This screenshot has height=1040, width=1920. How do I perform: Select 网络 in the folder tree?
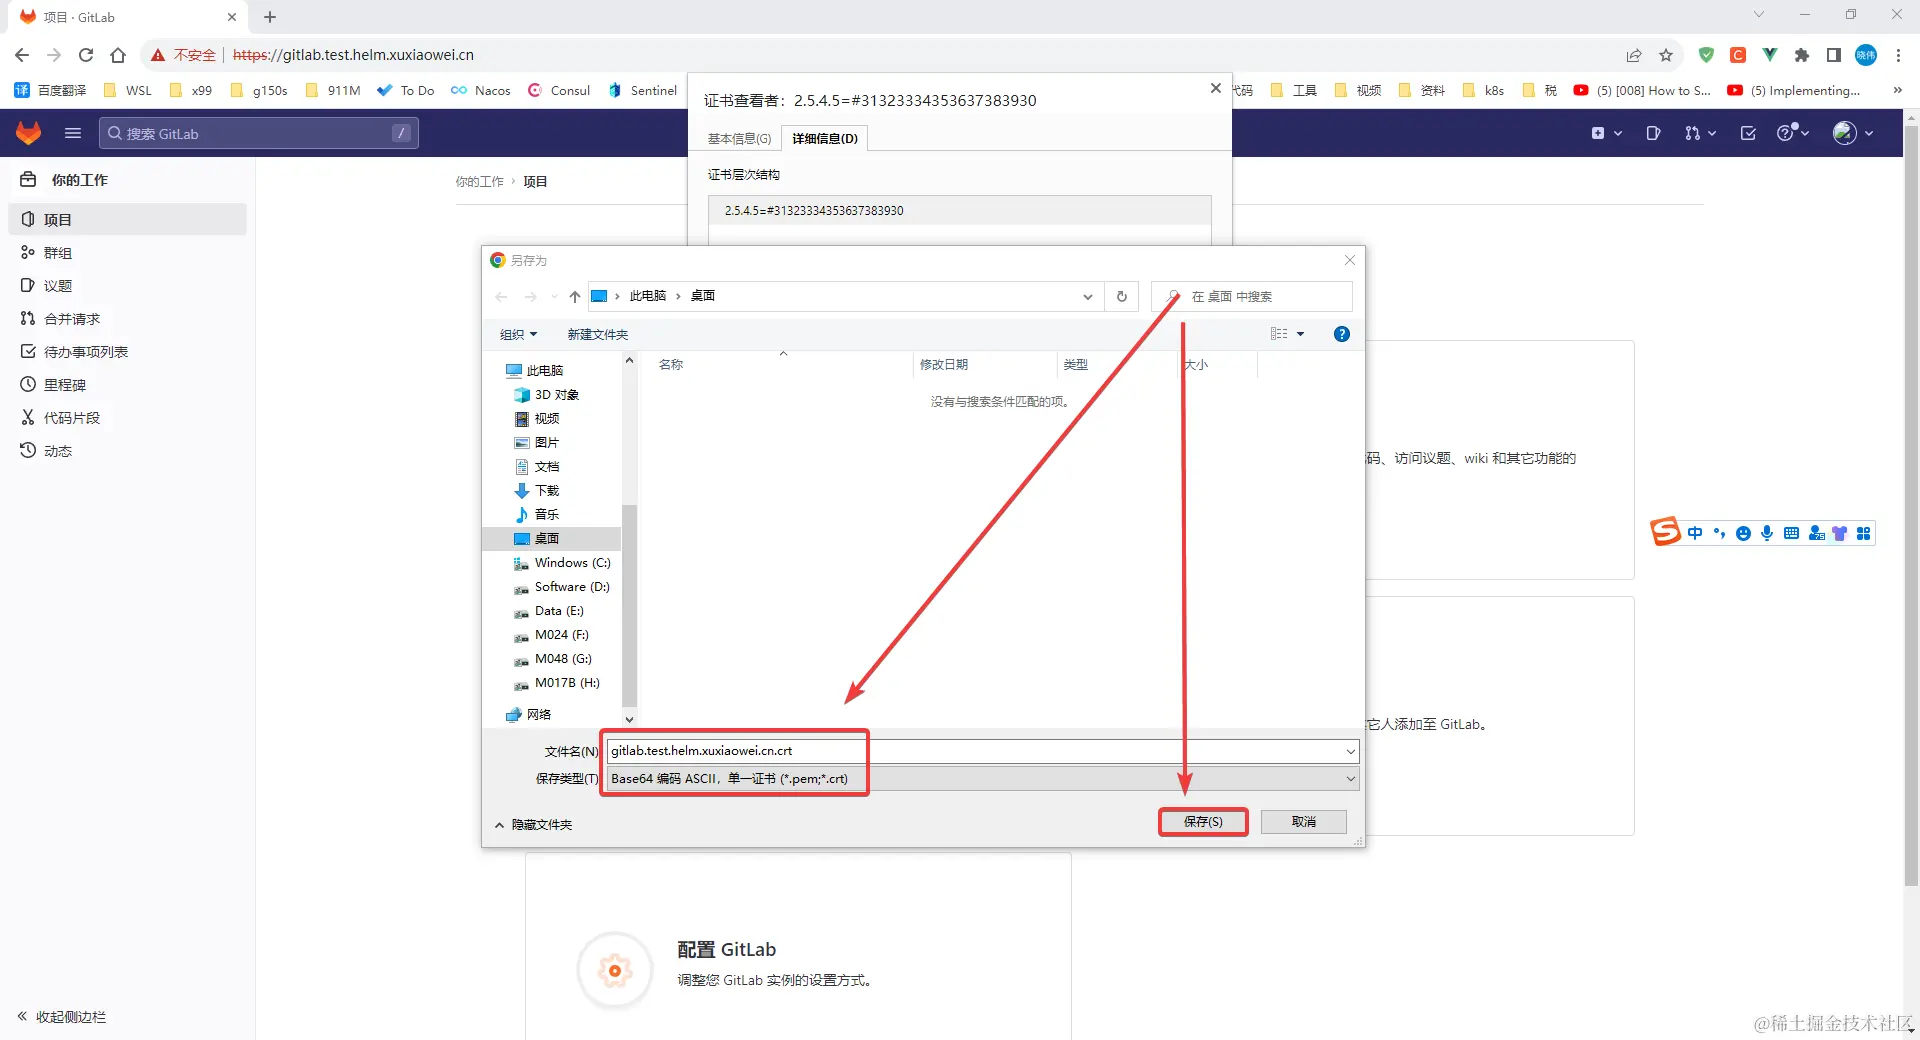[529, 715]
